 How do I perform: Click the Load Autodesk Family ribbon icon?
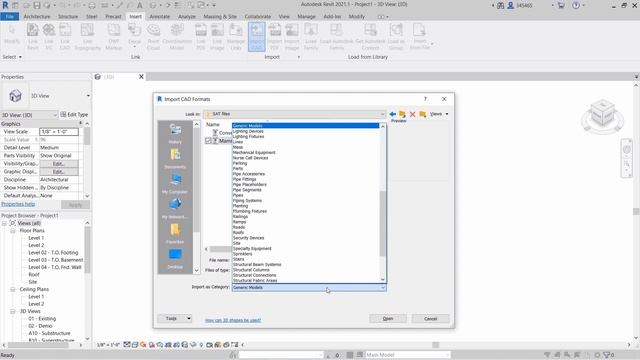point(336,37)
